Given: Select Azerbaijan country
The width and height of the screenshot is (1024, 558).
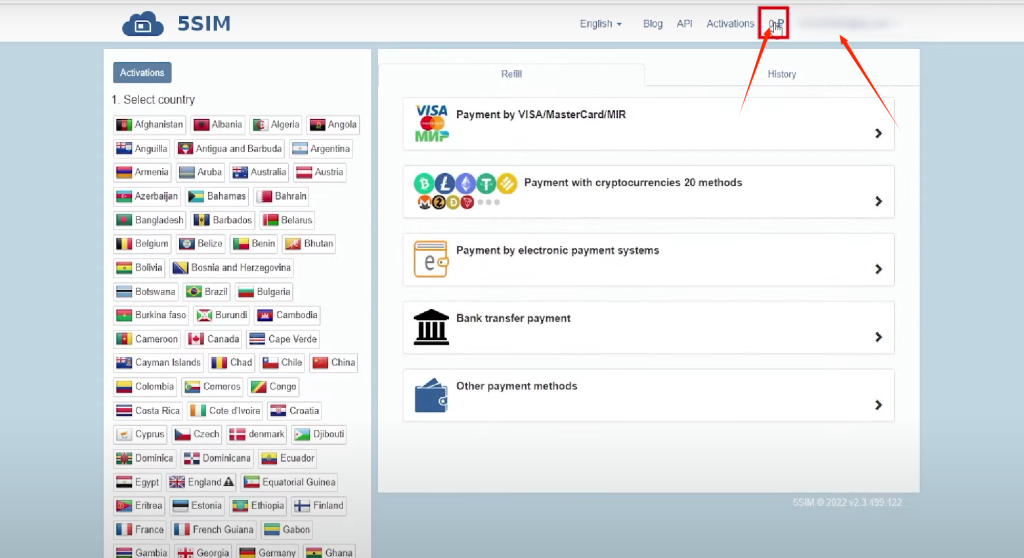Looking at the screenshot, I should point(147,196).
